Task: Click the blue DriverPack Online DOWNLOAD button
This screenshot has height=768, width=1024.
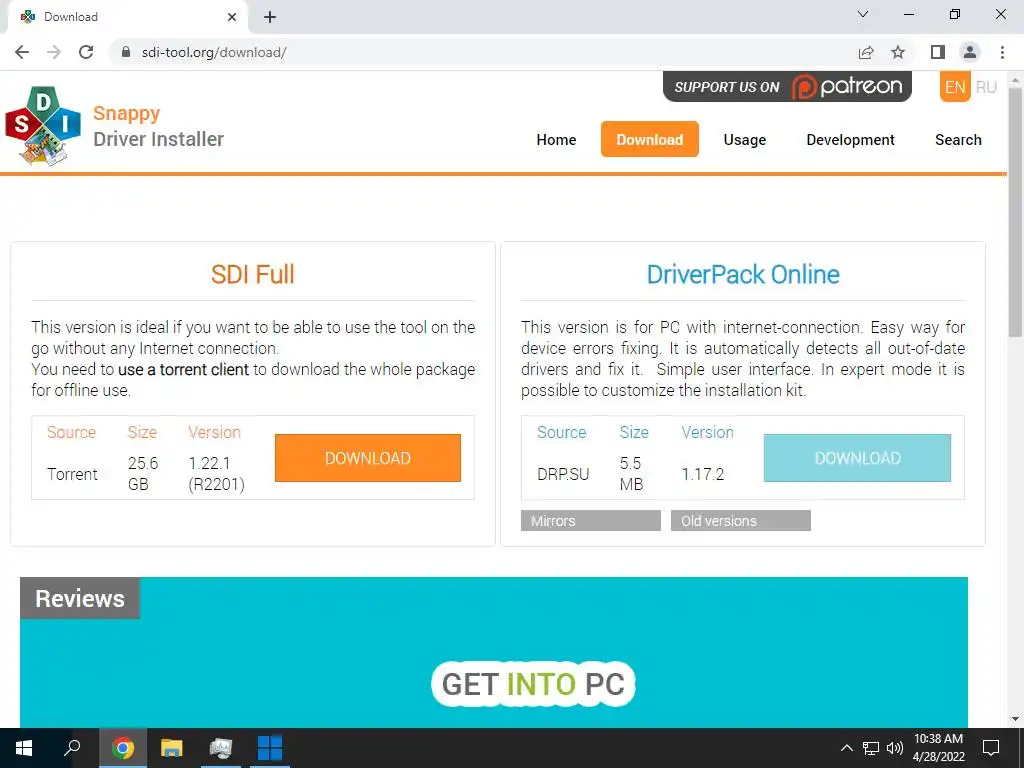Action: click(857, 458)
